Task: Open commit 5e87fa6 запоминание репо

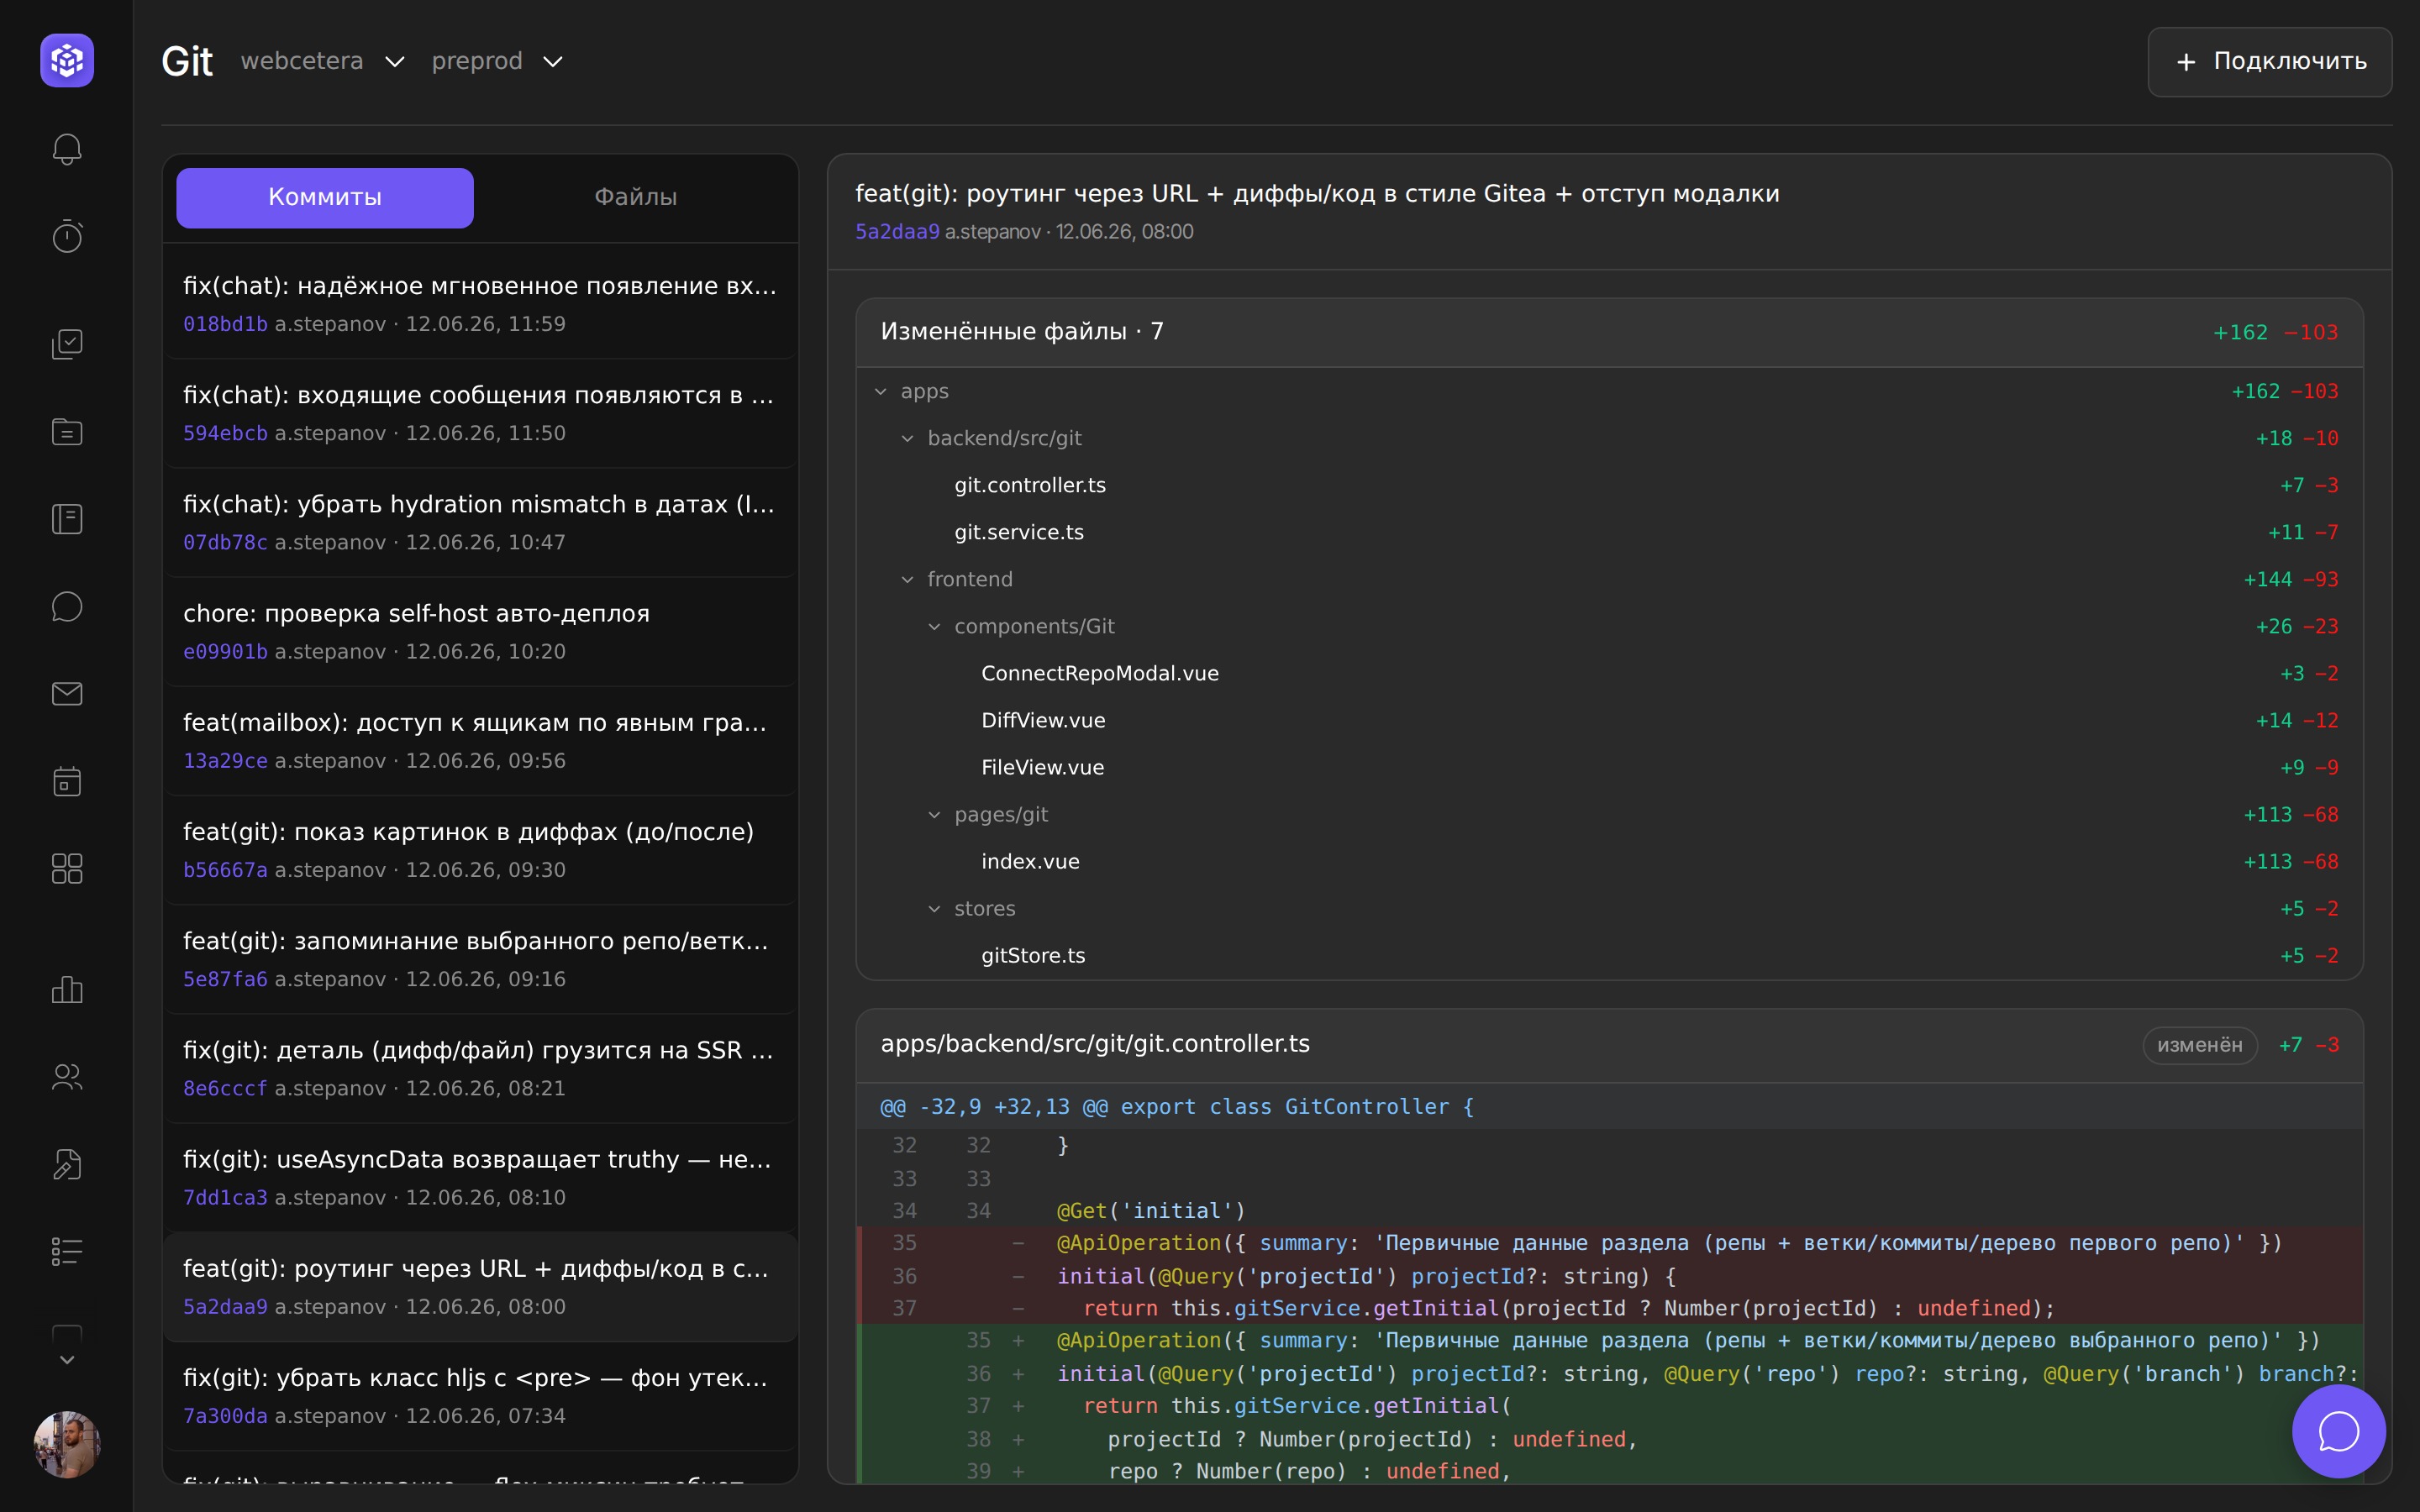Action: (x=480, y=959)
